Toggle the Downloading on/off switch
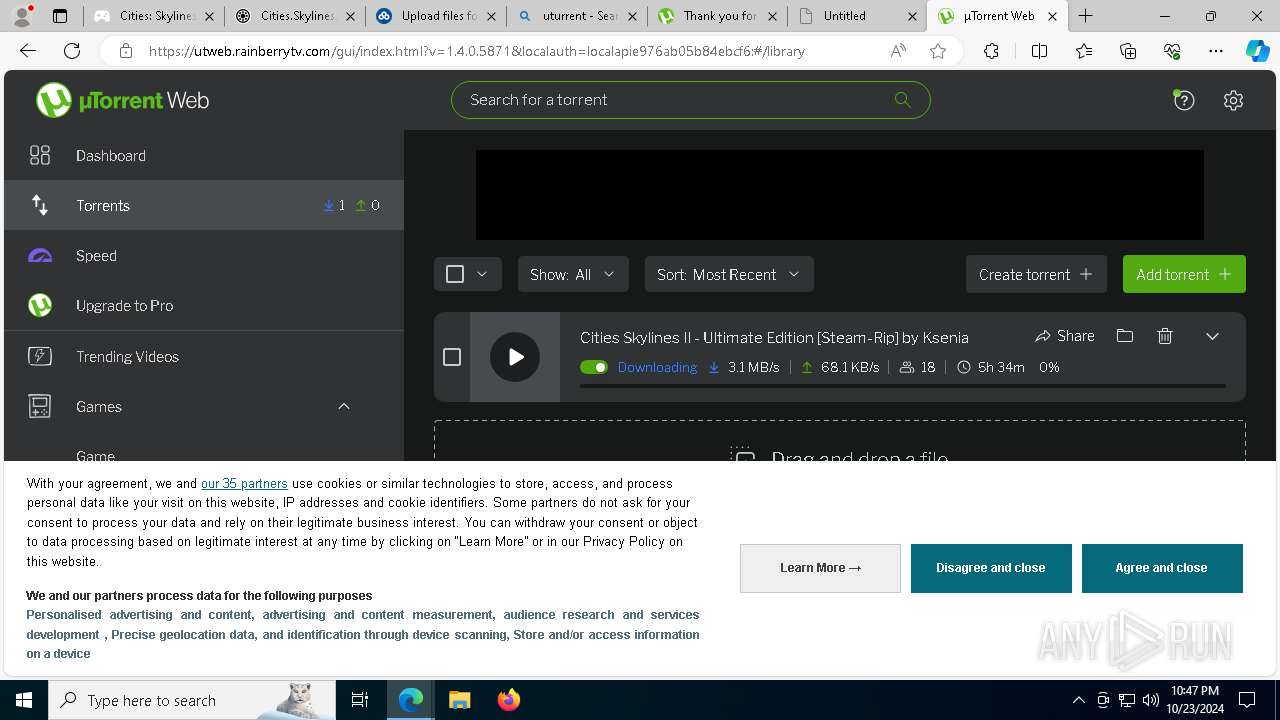The image size is (1280, 720). tap(594, 367)
